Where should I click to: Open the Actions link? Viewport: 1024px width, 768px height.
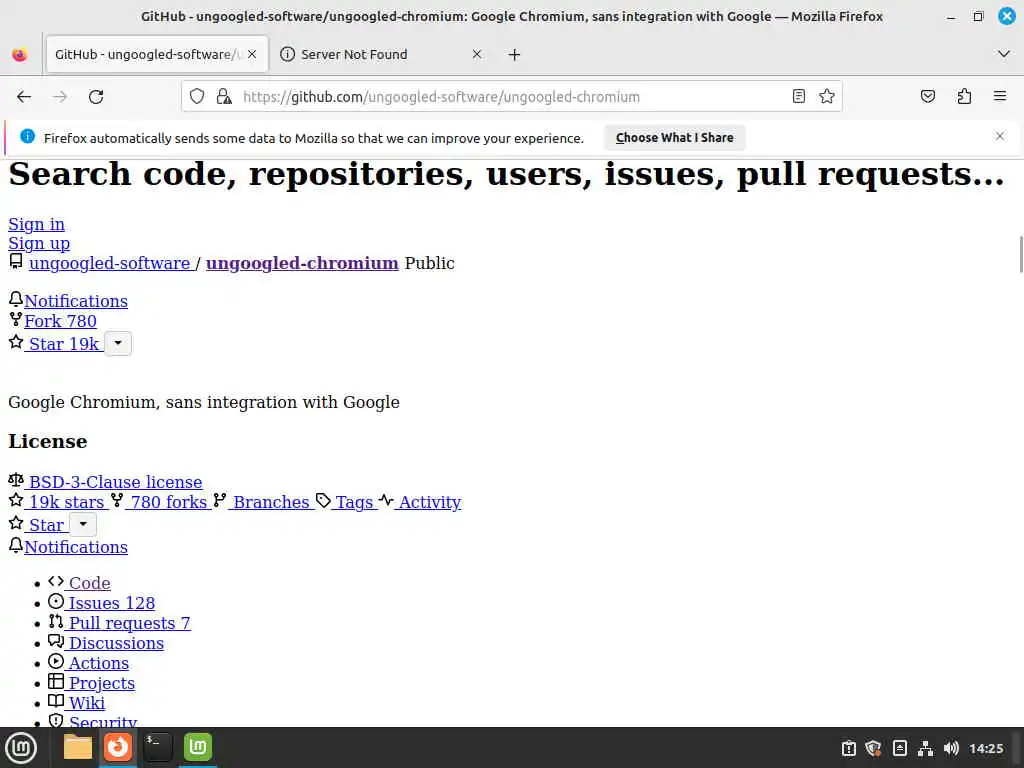click(98, 664)
